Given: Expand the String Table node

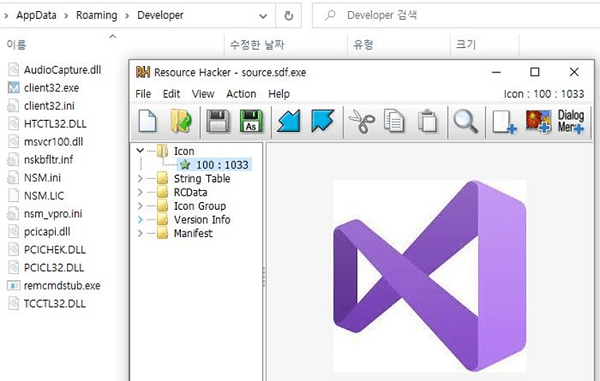Looking at the screenshot, I should pos(140,178).
